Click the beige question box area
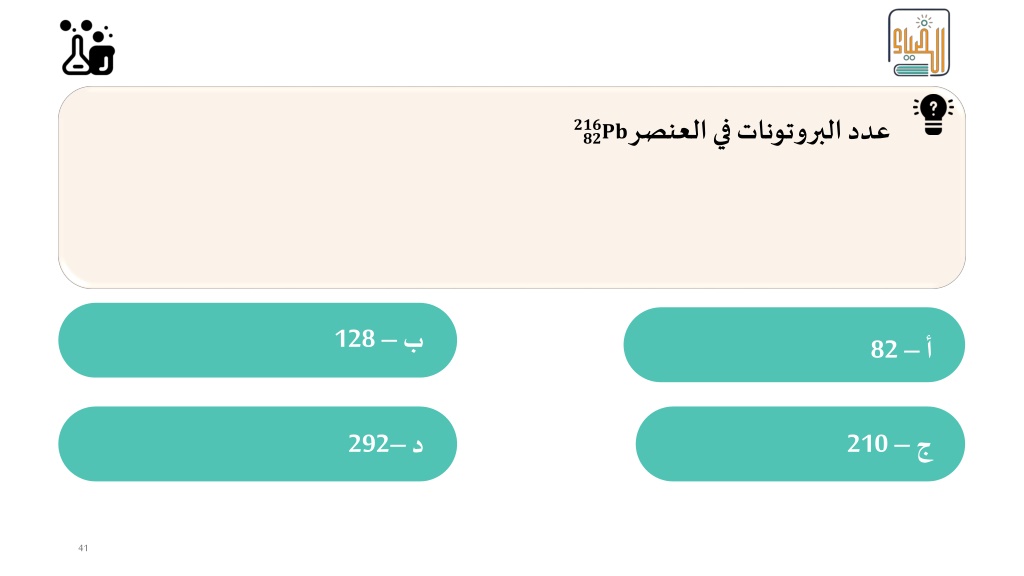 click(x=511, y=187)
